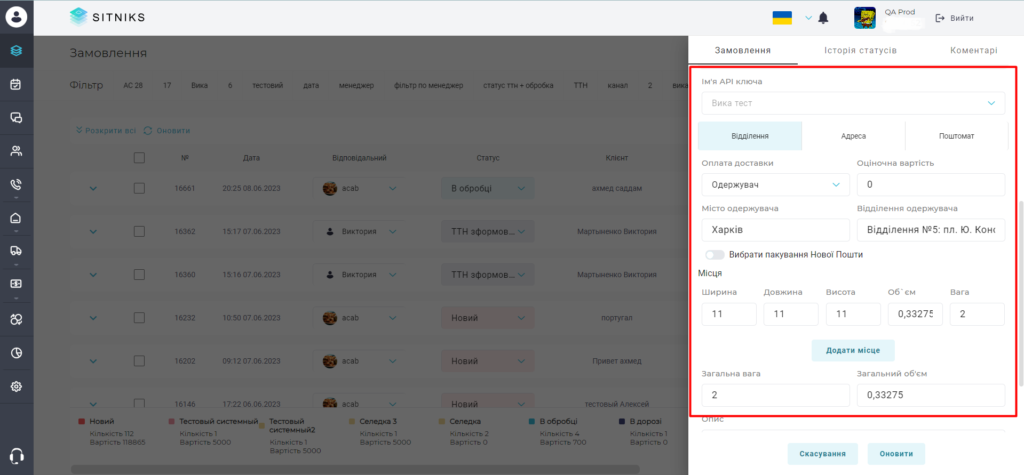The image size is (1024, 475).
Task: Check the checkbox for order 16360
Action: point(139,274)
